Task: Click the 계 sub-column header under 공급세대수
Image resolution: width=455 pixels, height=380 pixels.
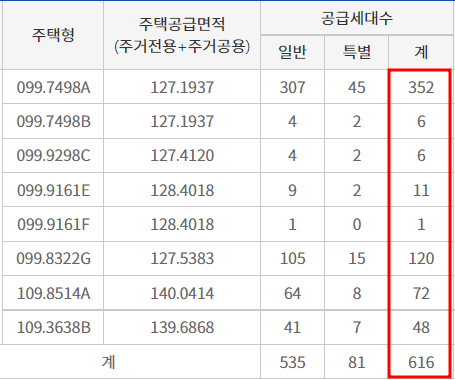Action: point(421,52)
